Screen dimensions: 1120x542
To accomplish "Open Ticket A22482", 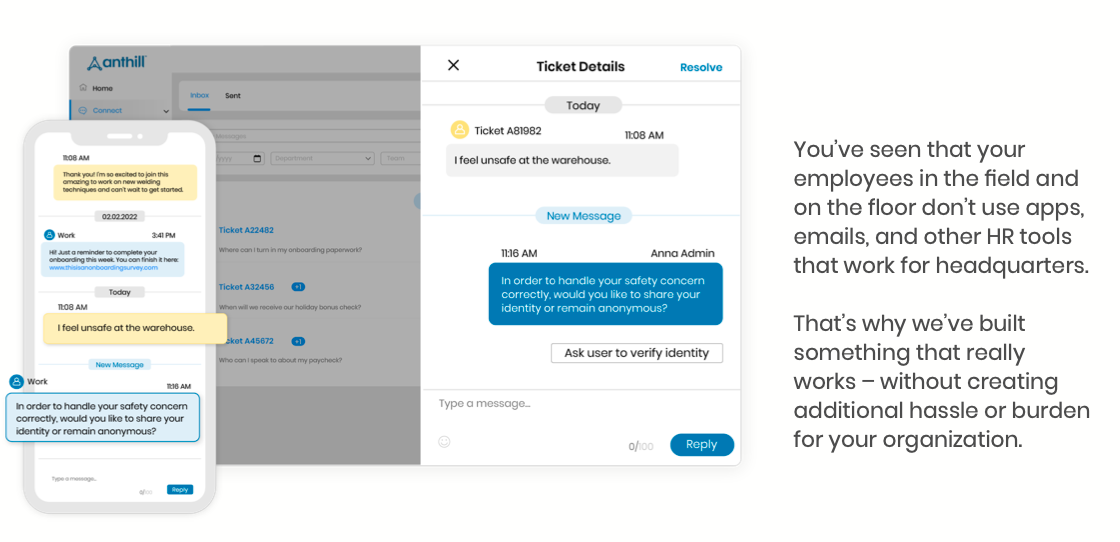I will tap(246, 230).
